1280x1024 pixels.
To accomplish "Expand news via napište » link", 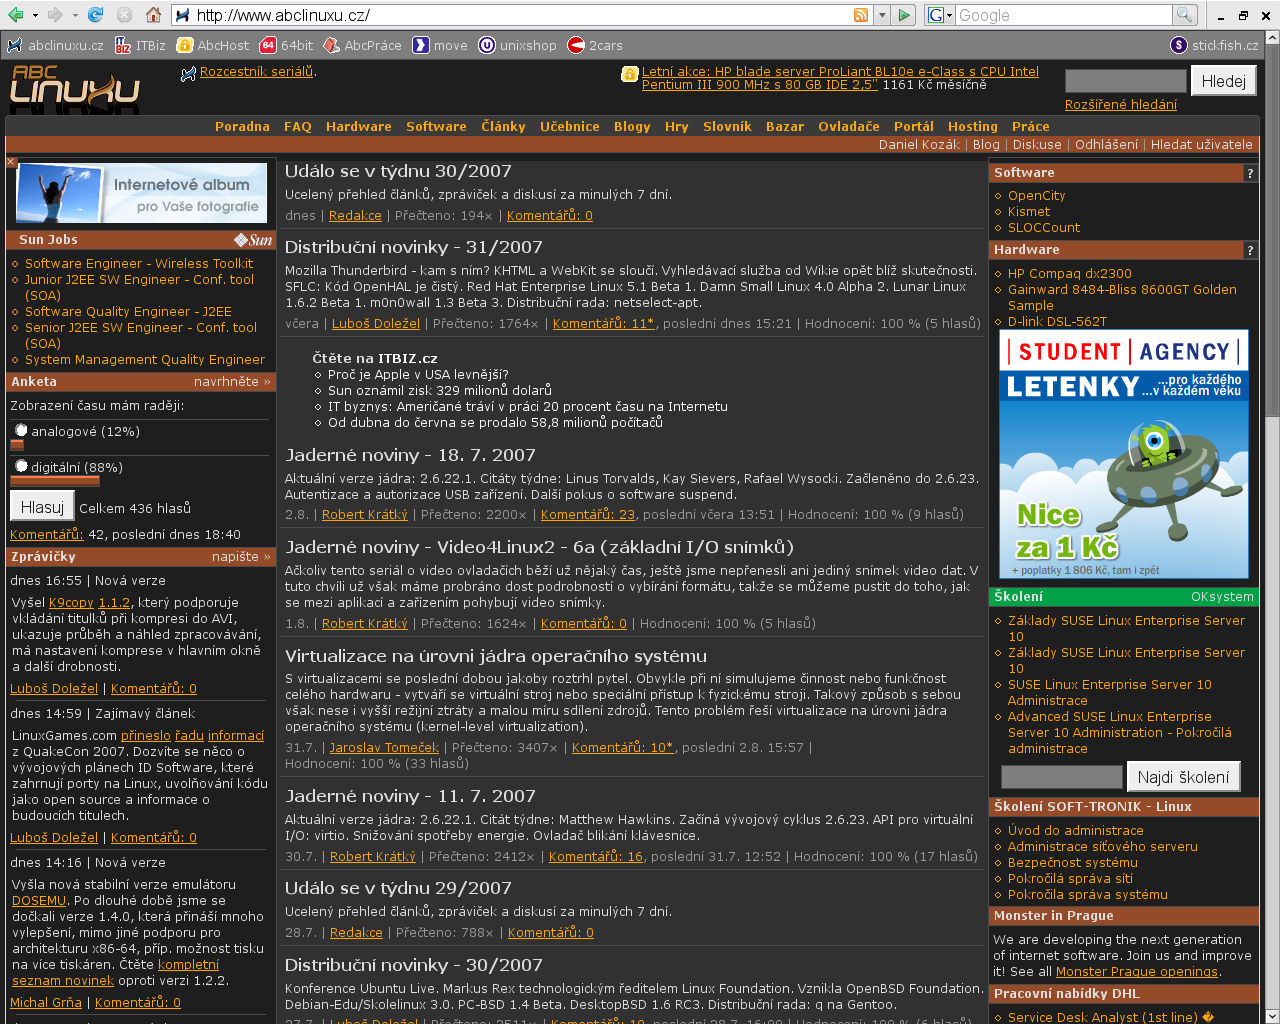I will pyautogui.click(x=241, y=557).
